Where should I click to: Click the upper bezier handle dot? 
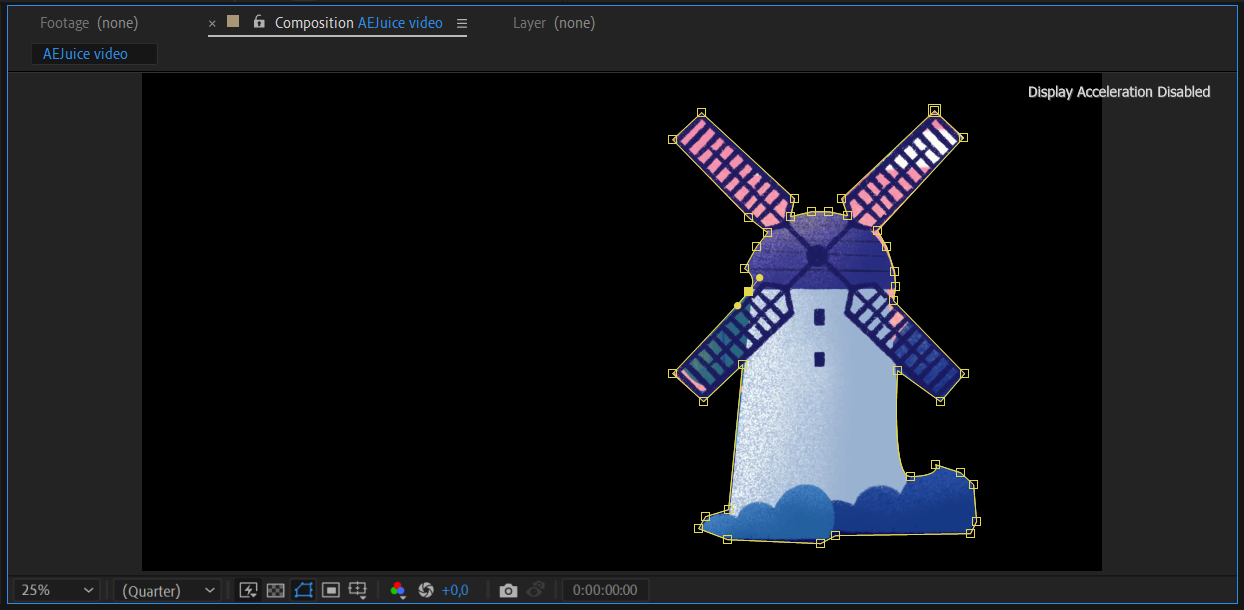tap(759, 277)
